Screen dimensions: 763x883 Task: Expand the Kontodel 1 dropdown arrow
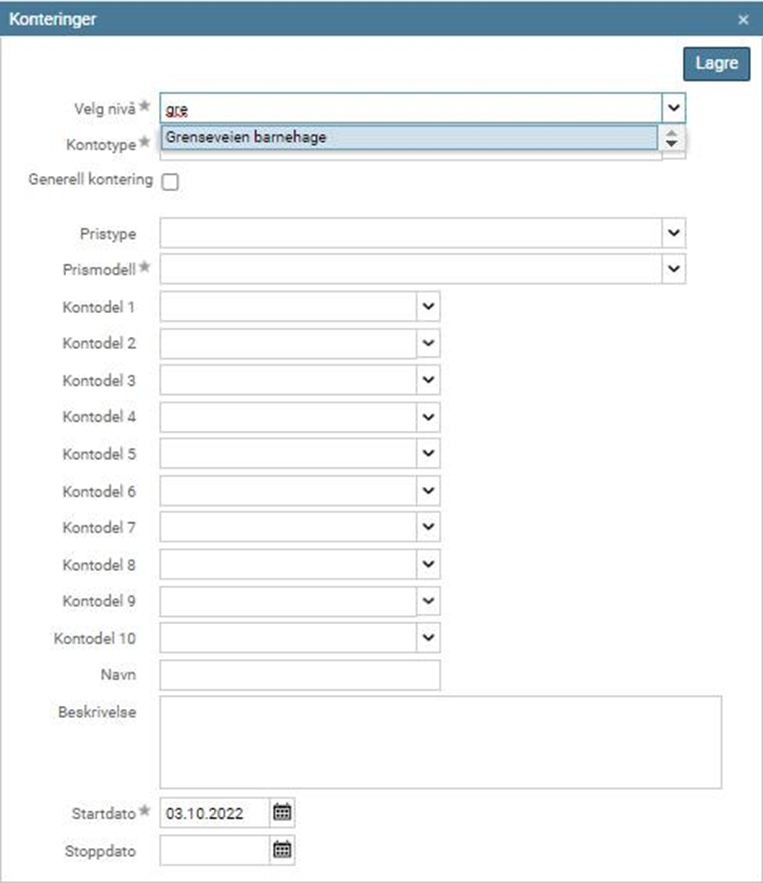coord(429,306)
